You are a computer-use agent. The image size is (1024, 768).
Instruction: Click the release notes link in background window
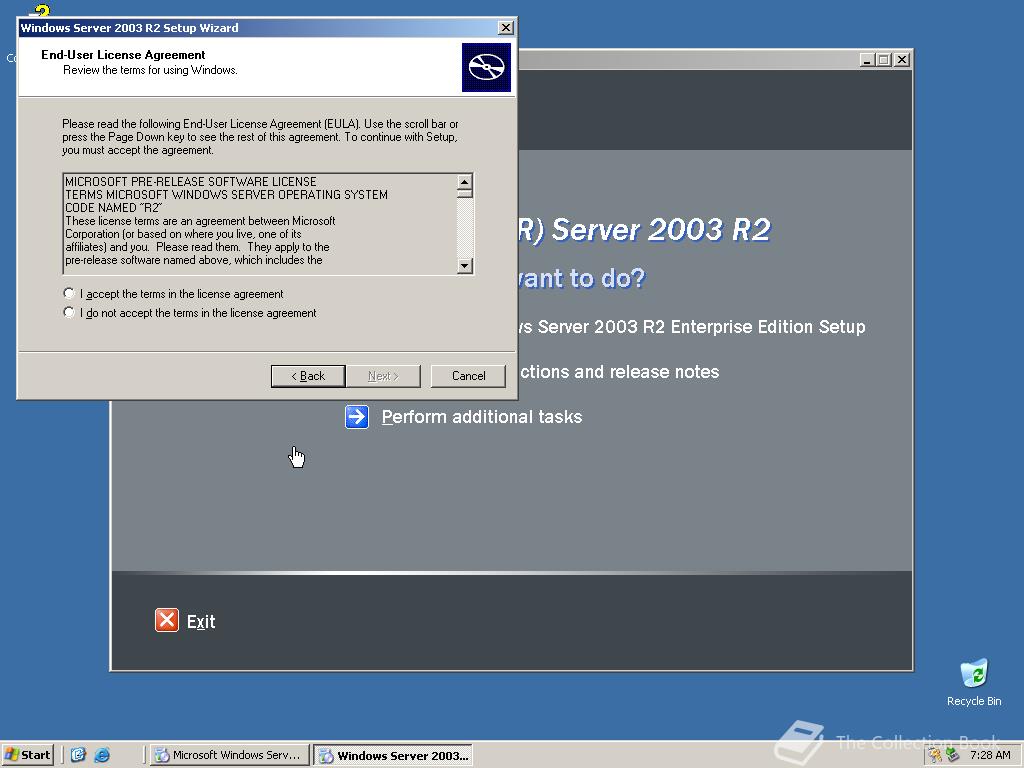pyautogui.click(x=619, y=372)
